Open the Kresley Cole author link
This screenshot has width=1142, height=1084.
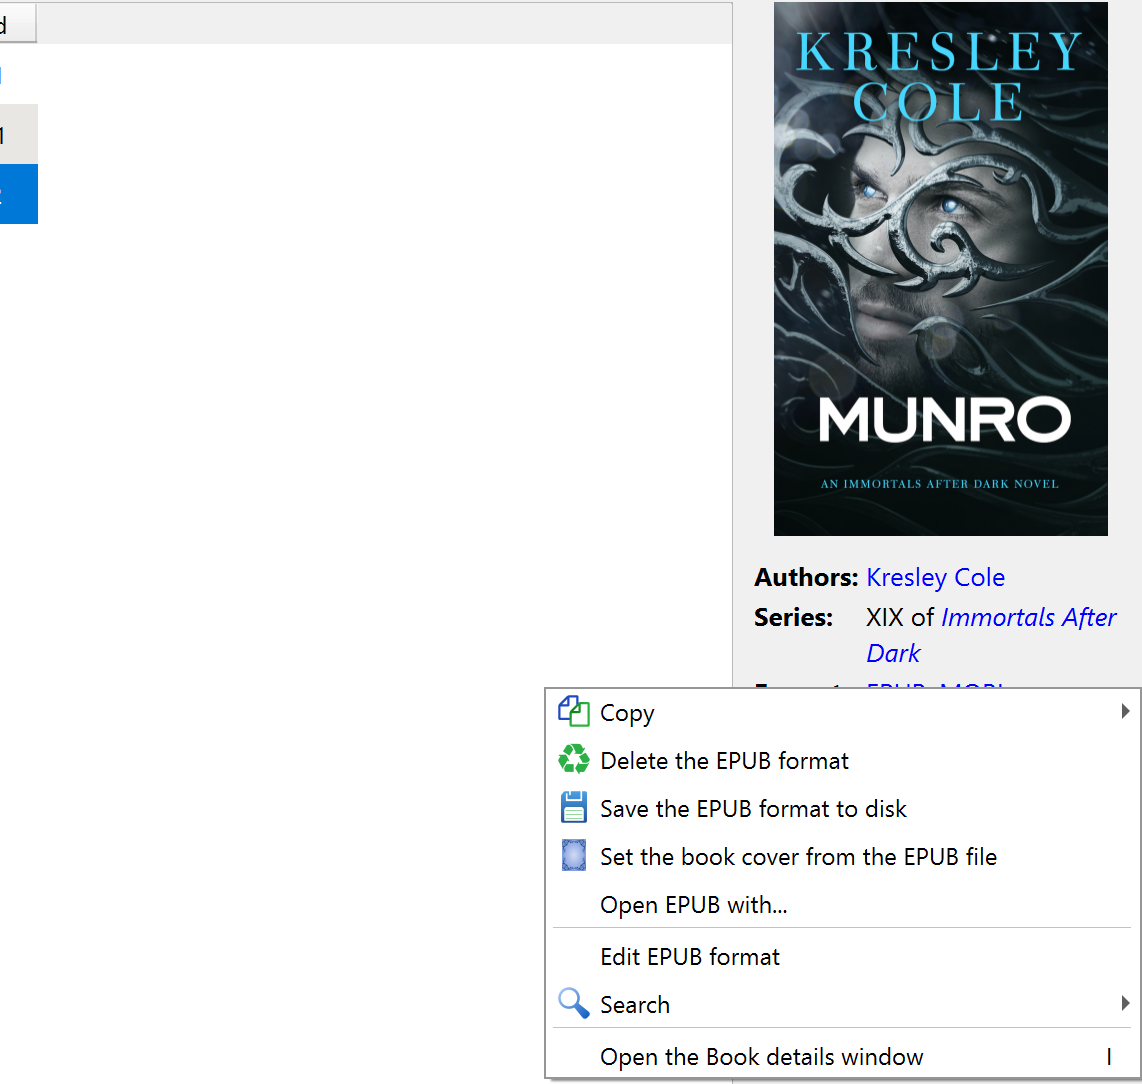[x=935, y=577]
